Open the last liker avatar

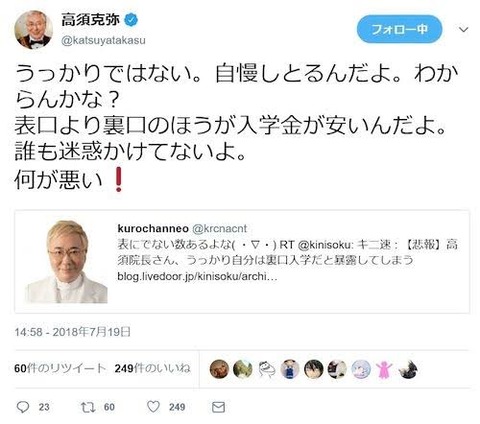408,369
